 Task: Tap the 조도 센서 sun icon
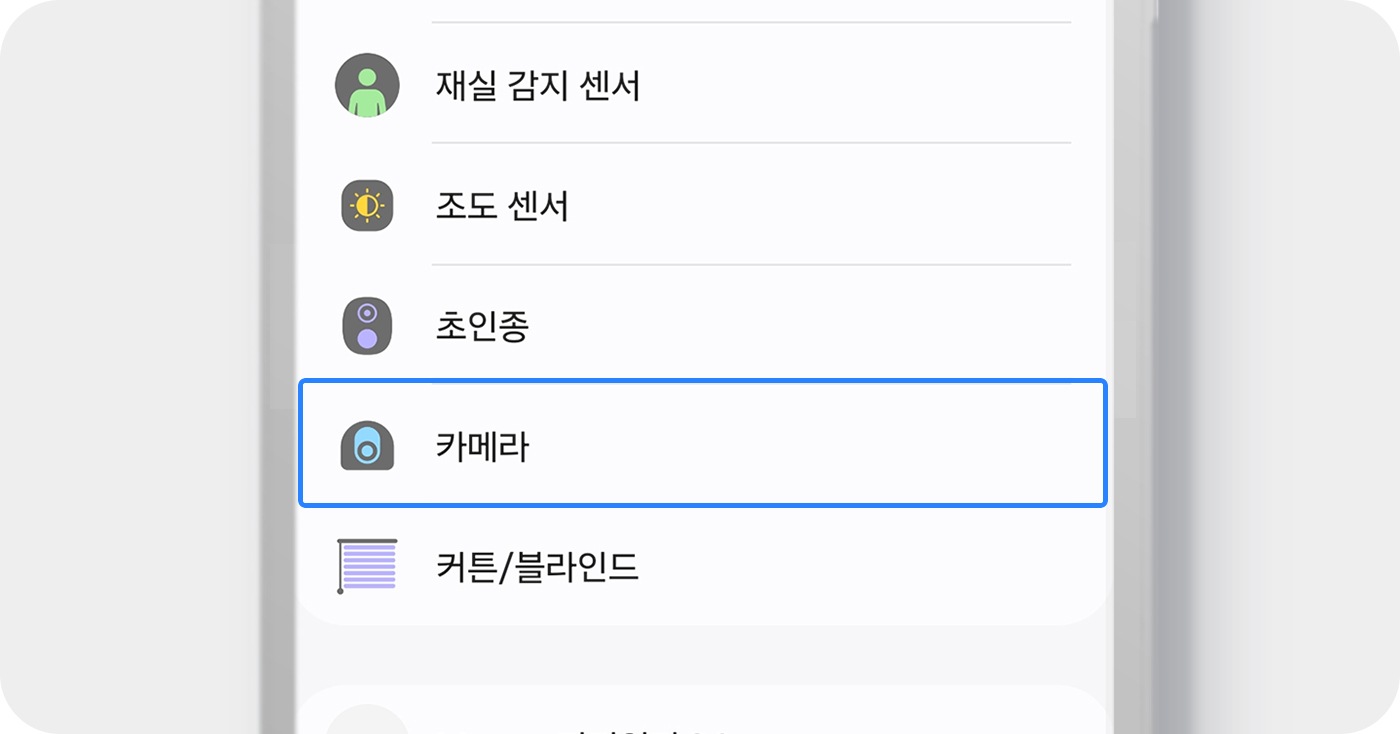[x=367, y=206]
